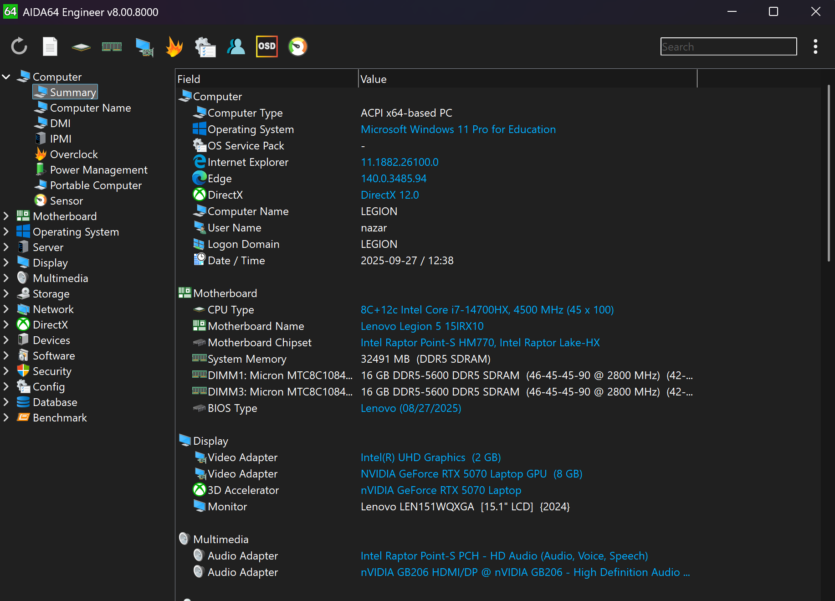Maximize the AIDA64 window
The height and width of the screenshot is (601, 835).
pyautogui.click(x=773, y=12)
